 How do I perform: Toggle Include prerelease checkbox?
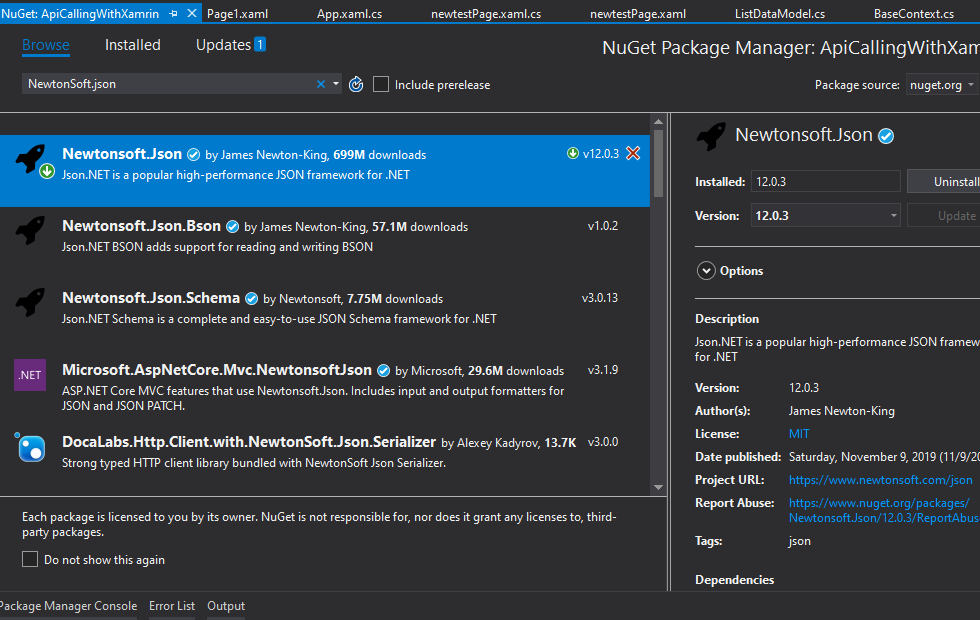click(381, 84)
